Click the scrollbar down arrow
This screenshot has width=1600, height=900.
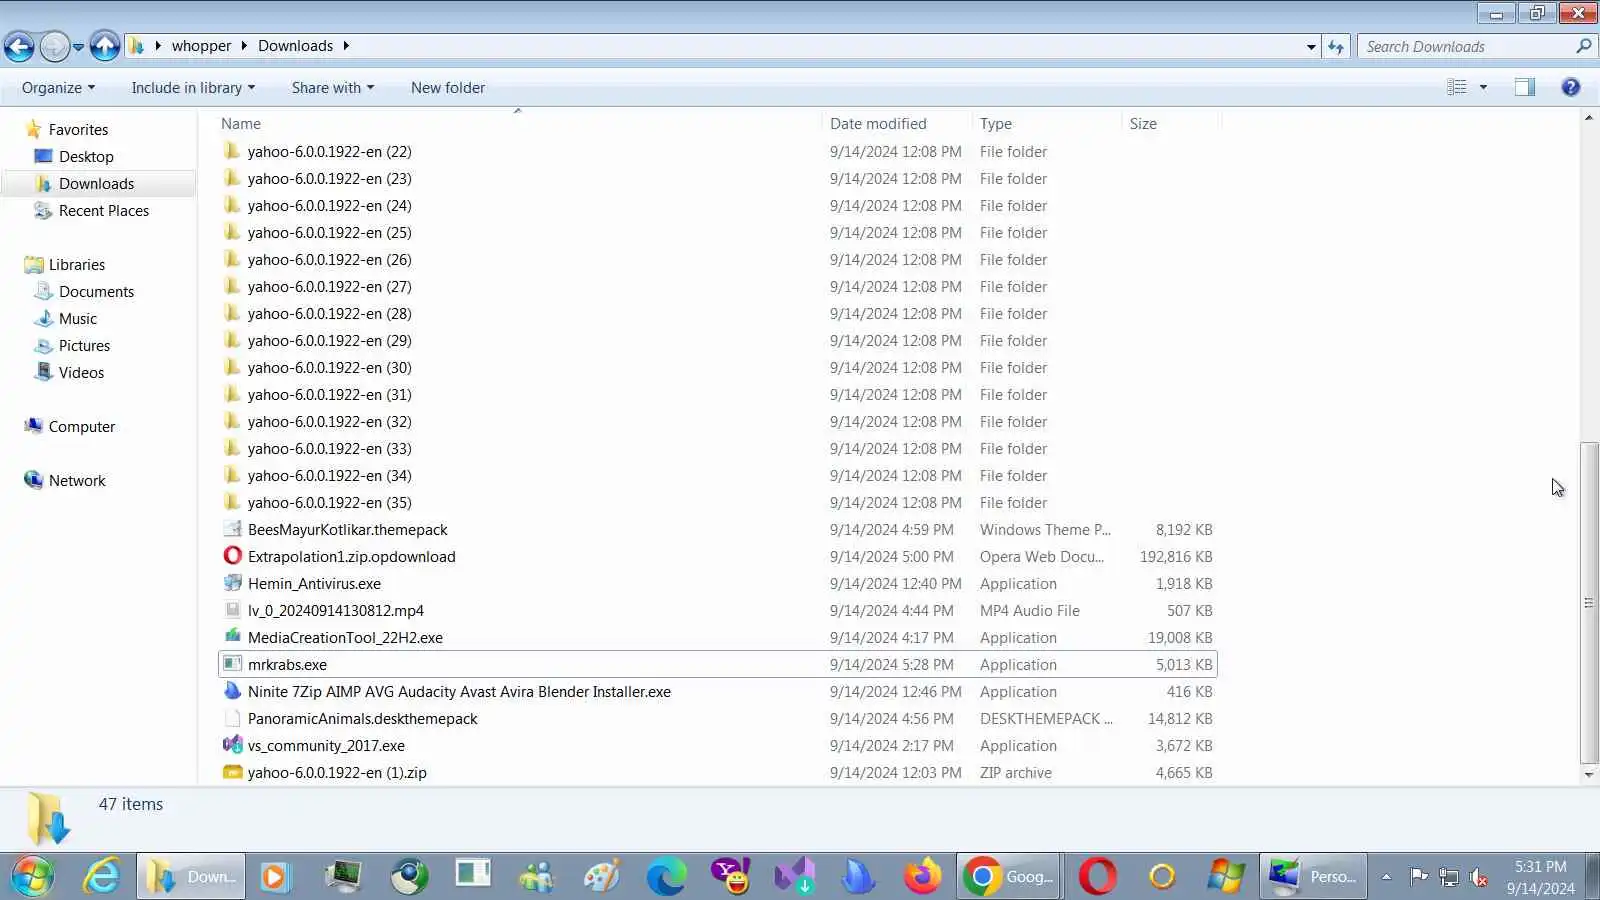1589,775
